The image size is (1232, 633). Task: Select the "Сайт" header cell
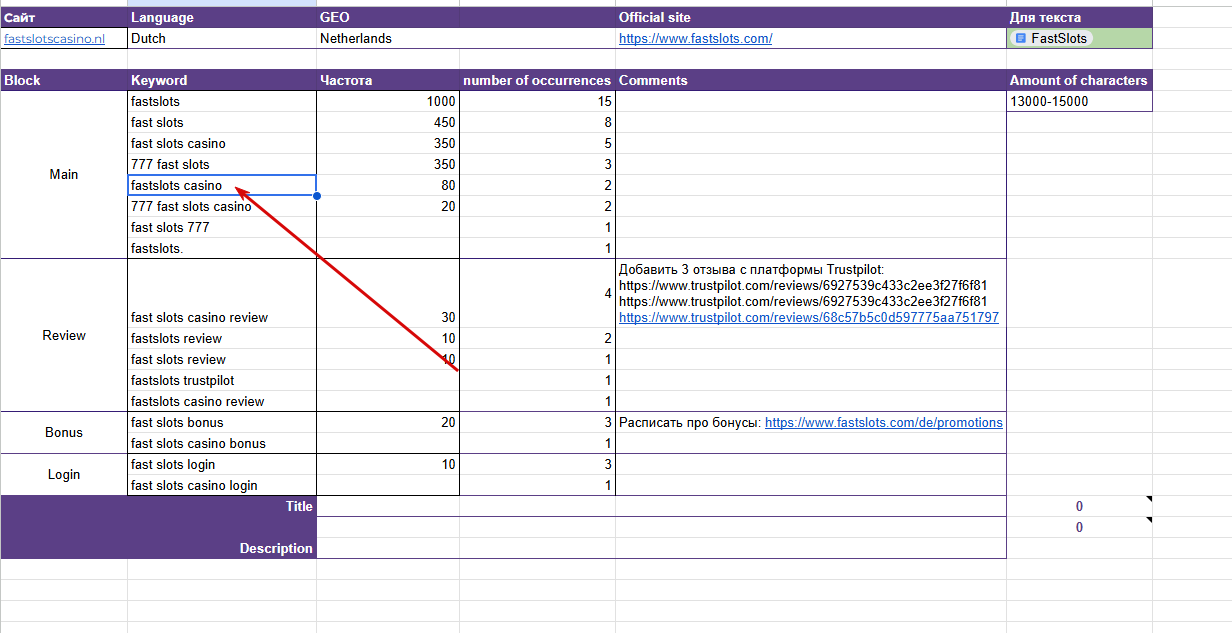point(64,18)
